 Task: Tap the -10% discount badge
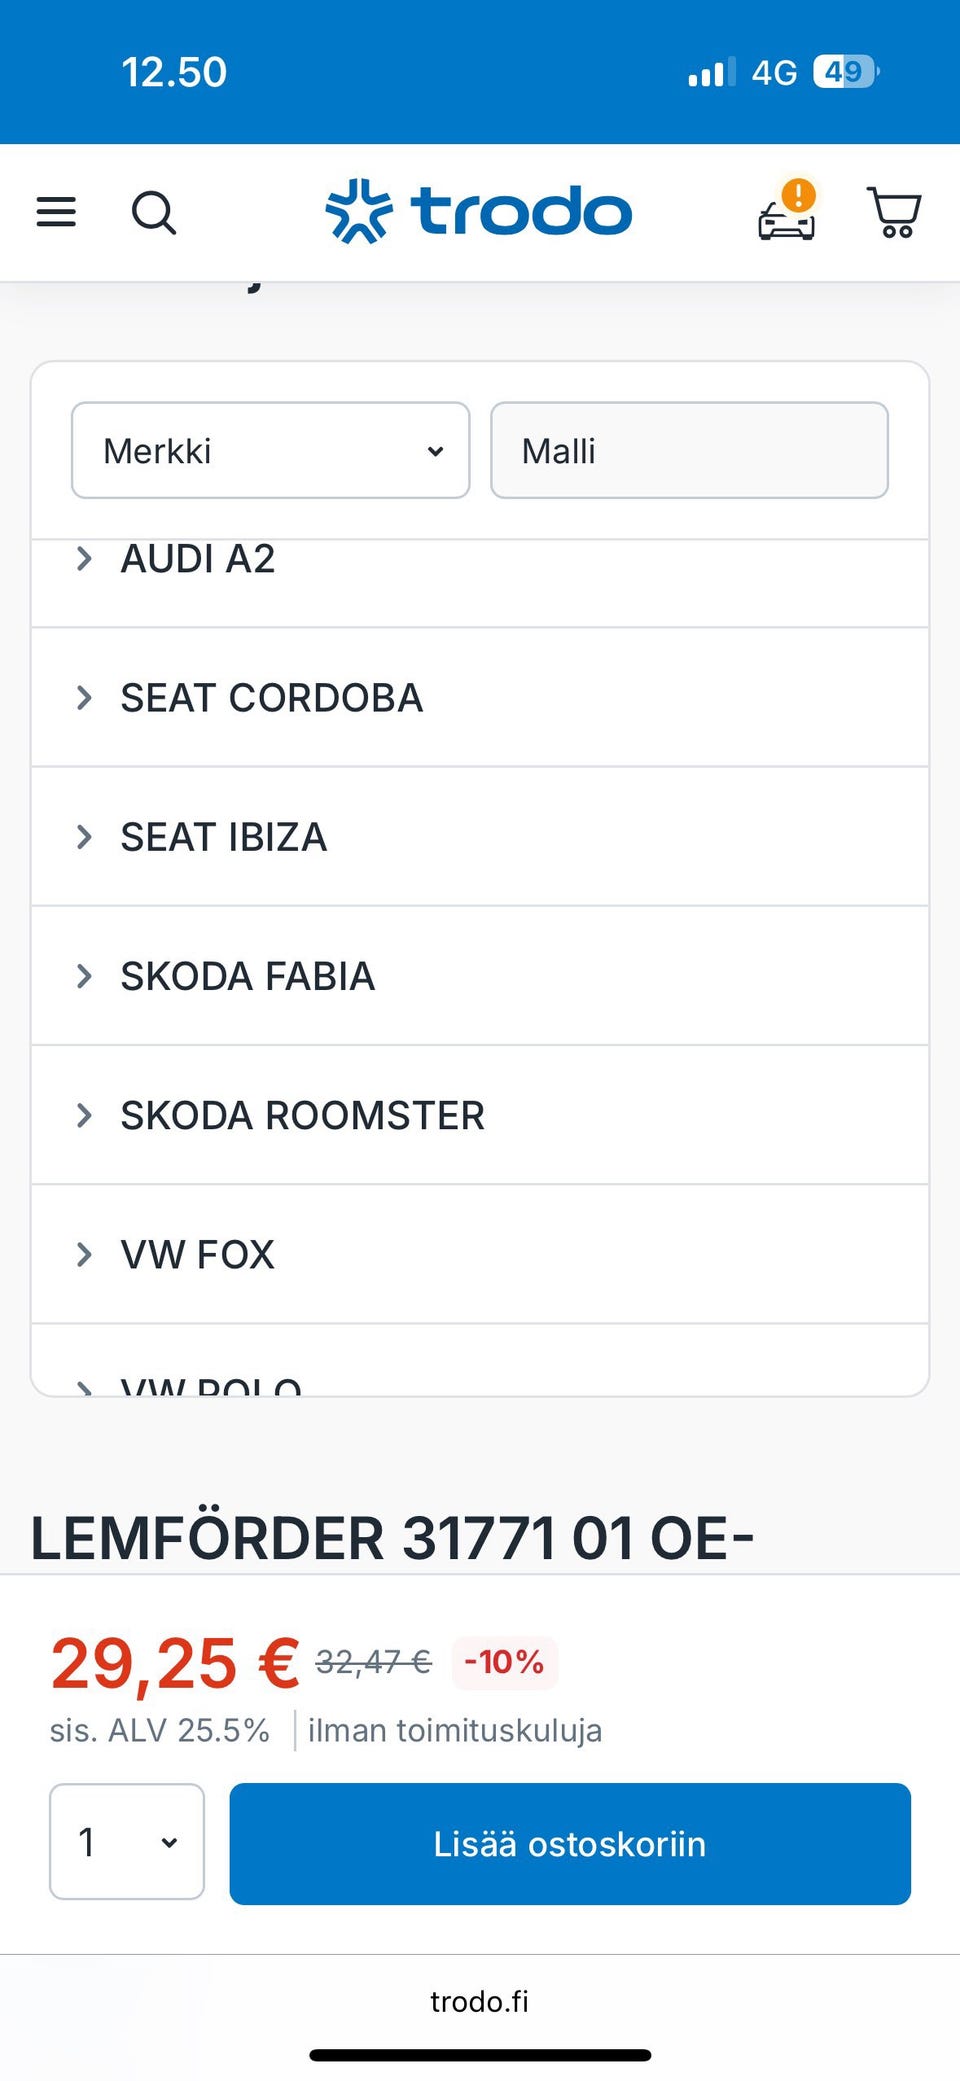click(x=504, y=1662)
